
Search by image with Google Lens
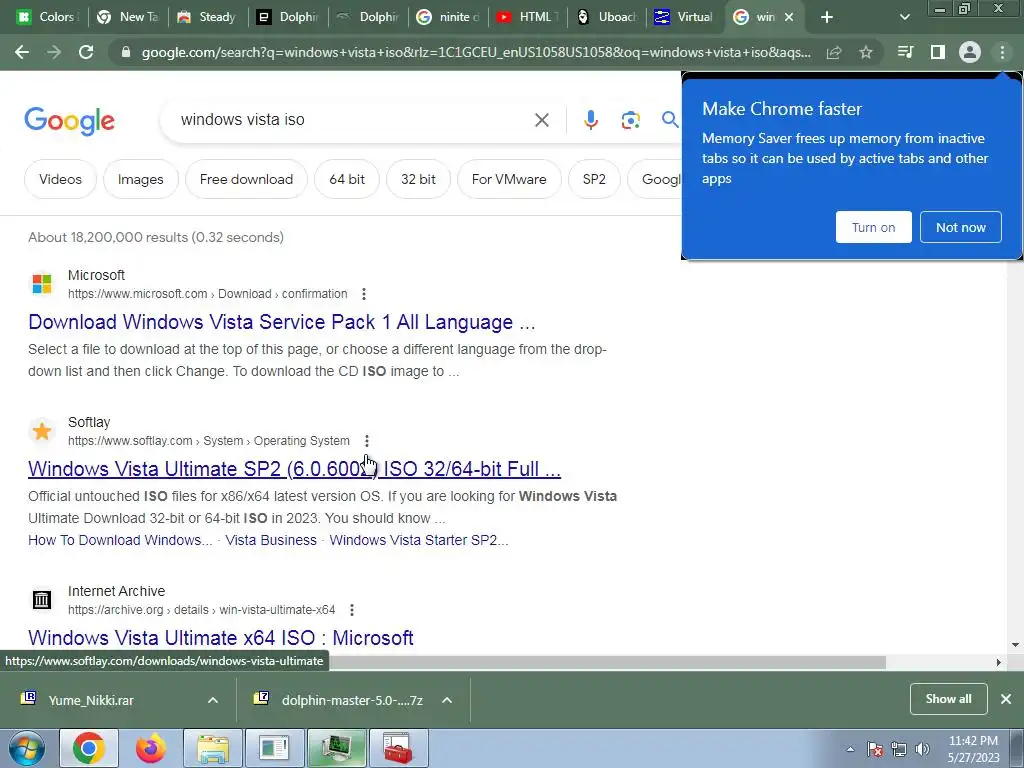pos(630,120)
